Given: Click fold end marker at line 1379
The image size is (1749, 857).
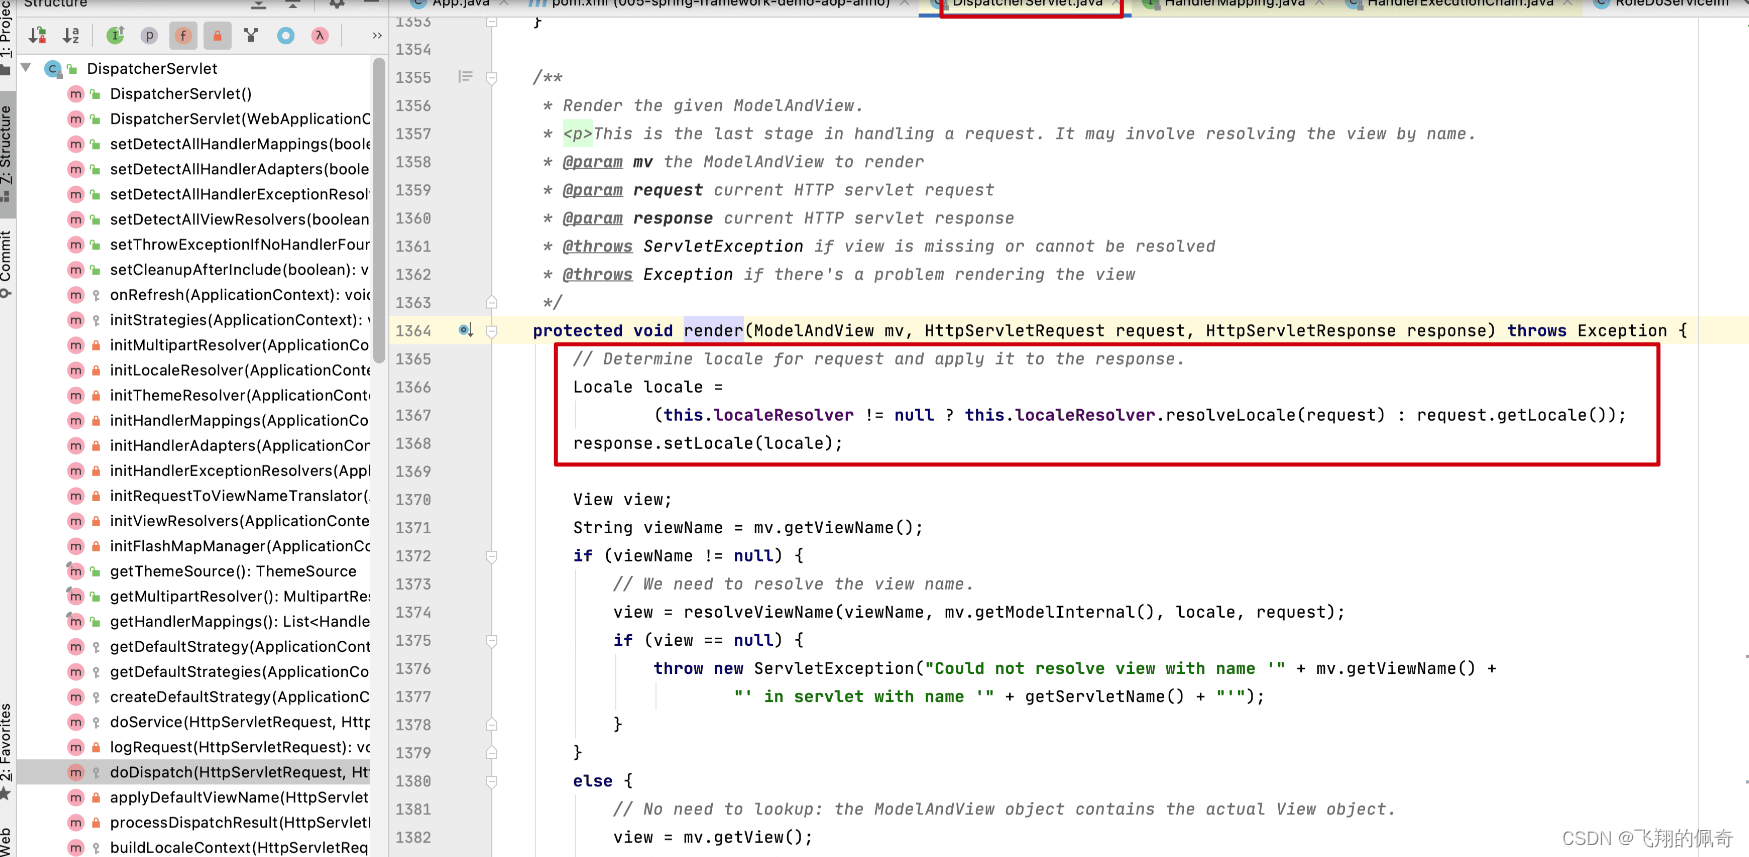Looking at the screenshot, I should [491, 752].
